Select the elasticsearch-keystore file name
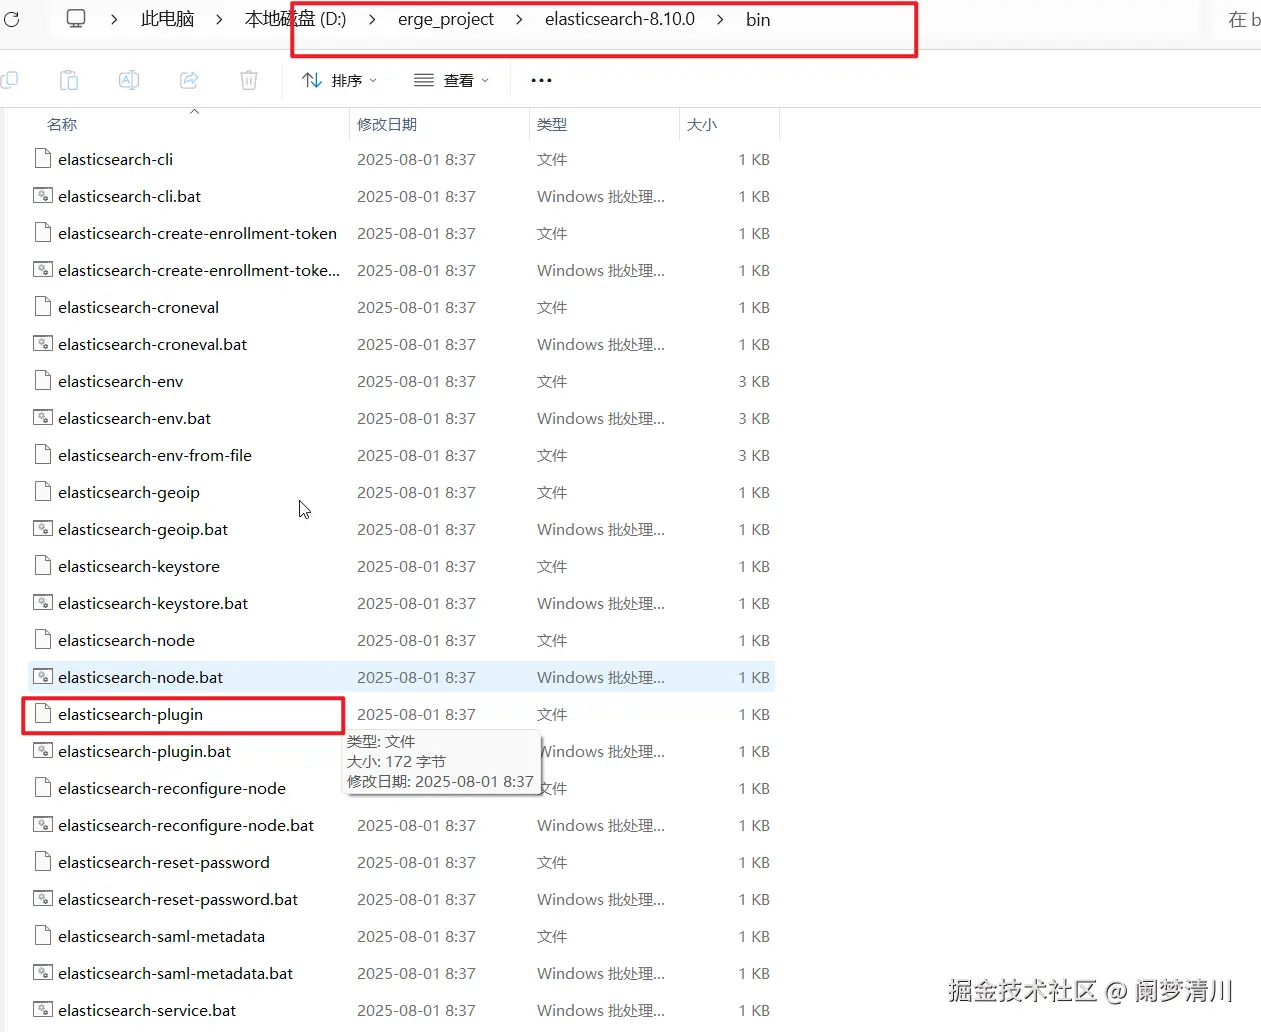The height and width of the screenshot is (1032, 1261). [x=139, y=566]
